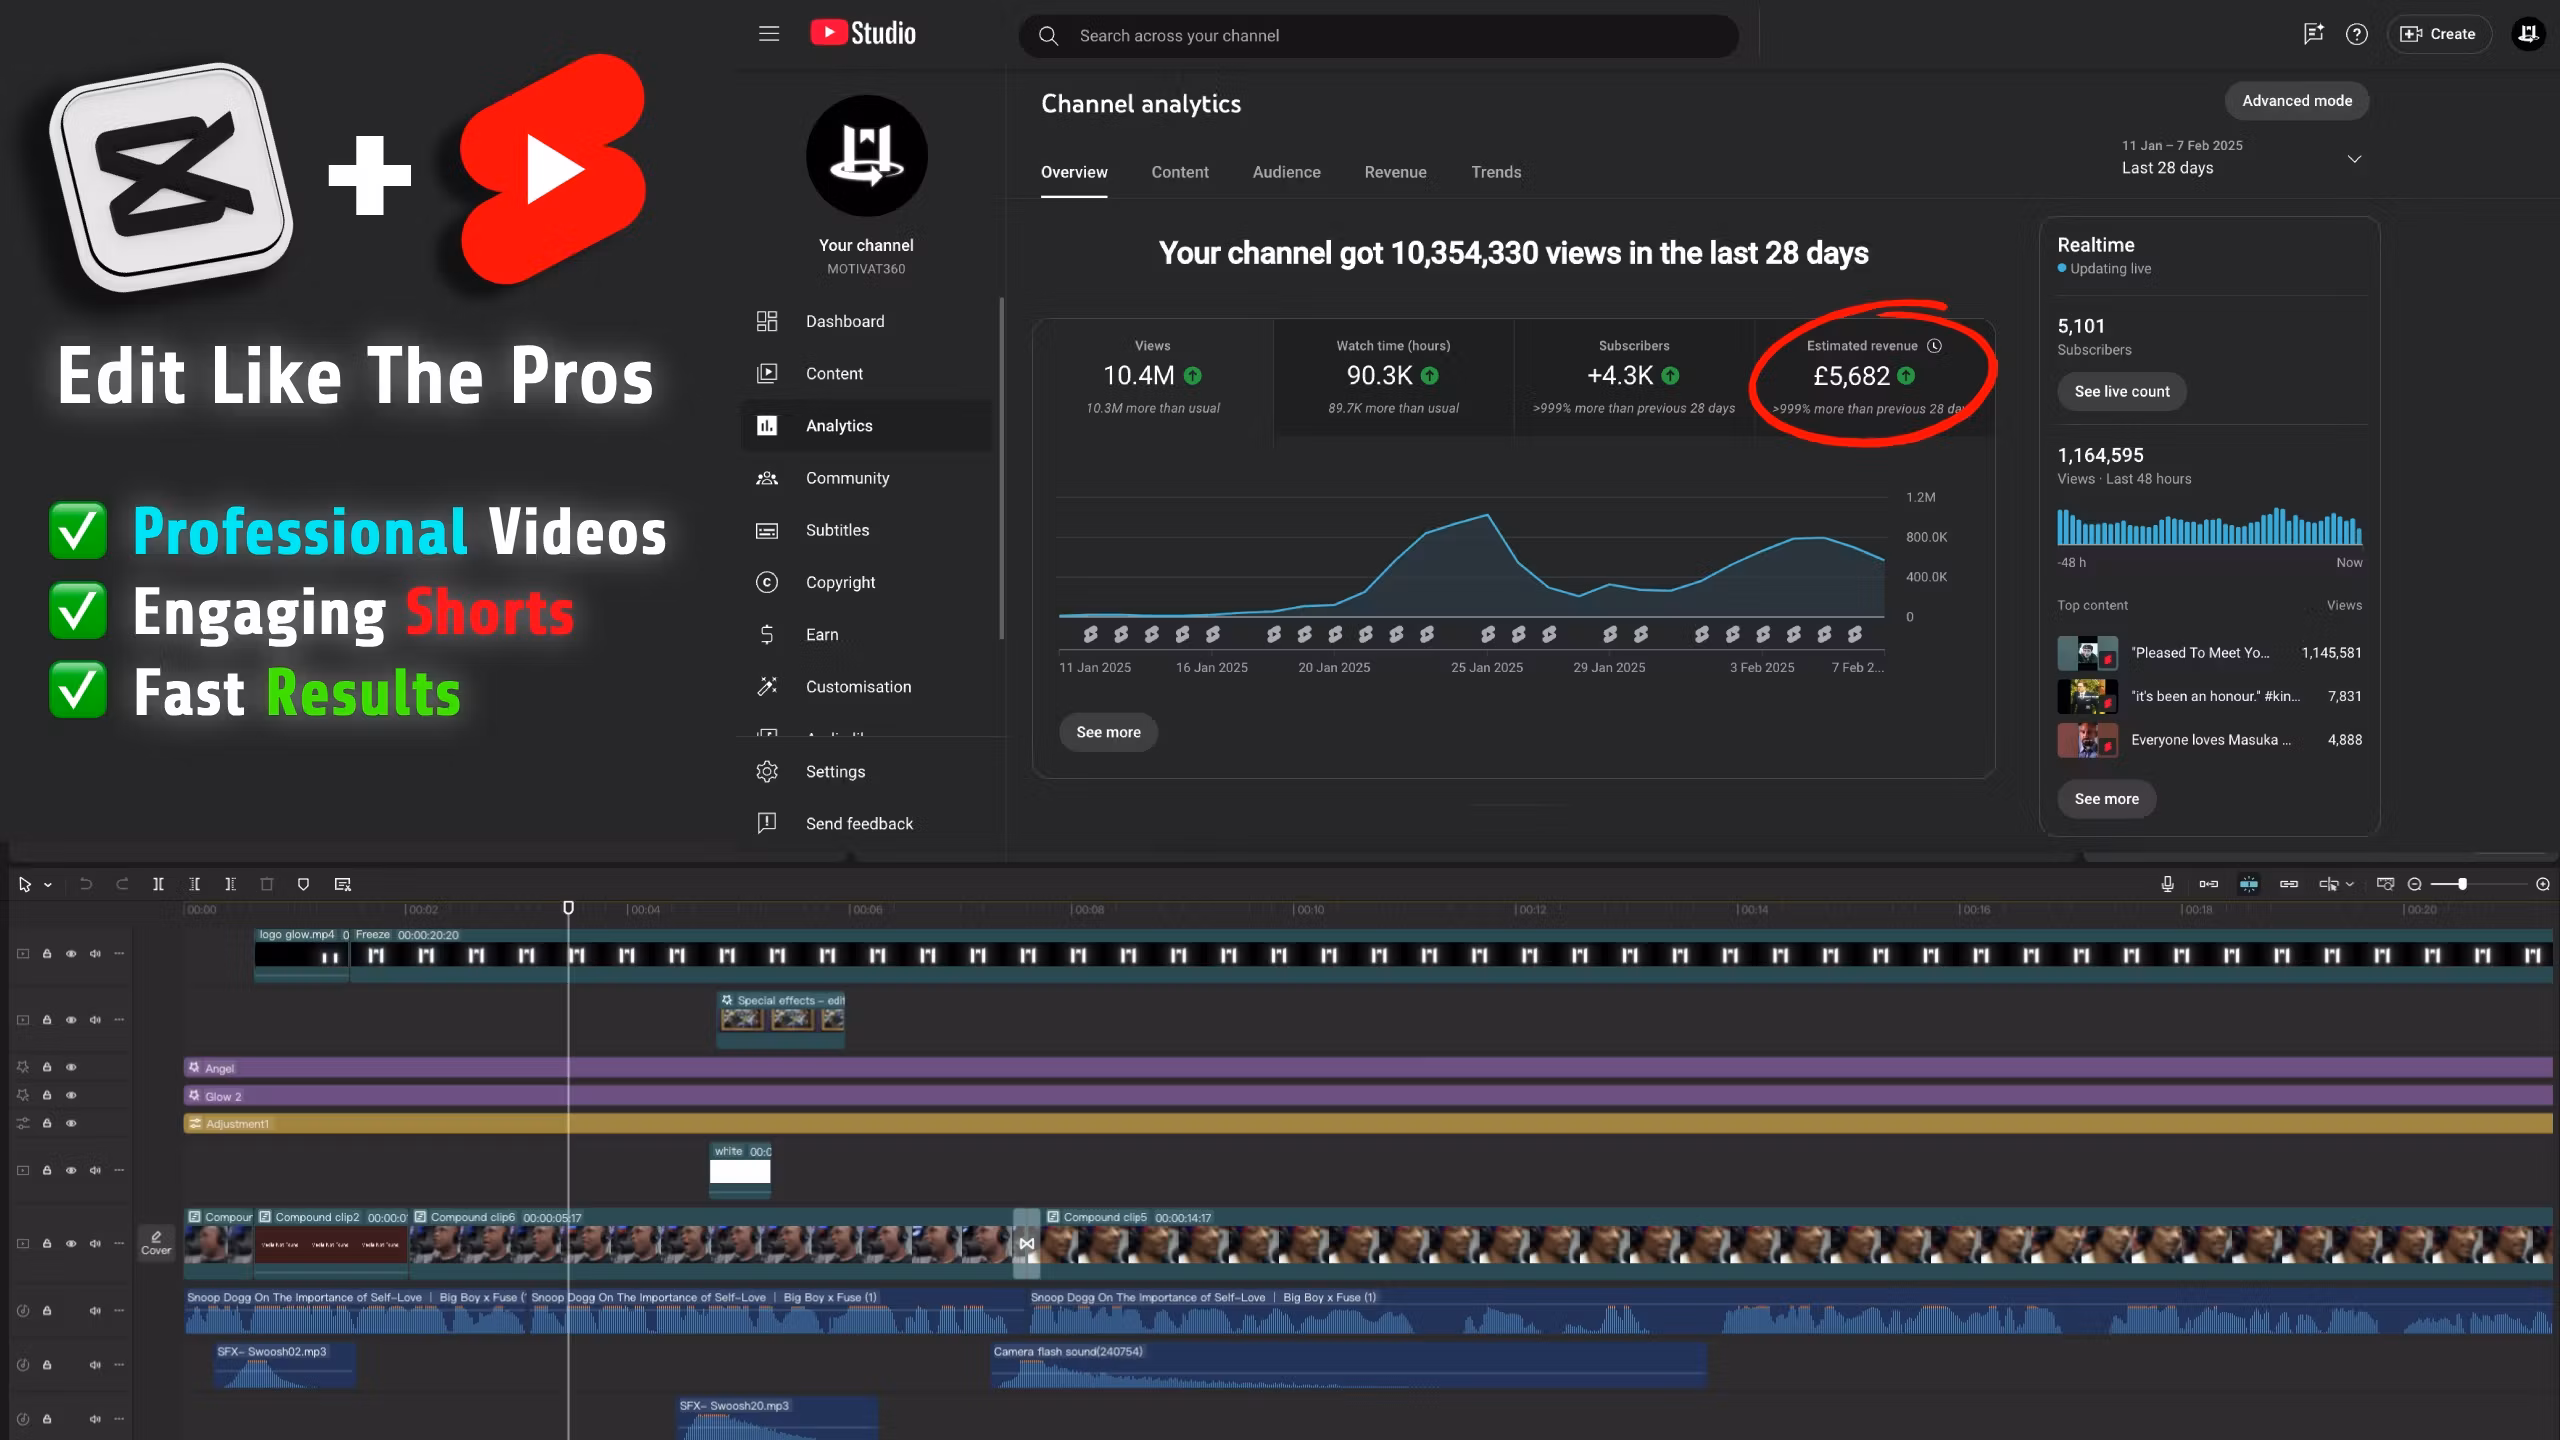Toggle the highlighted auto snapping magnet button
Viewport: 2560px width, 1440px height.
tap(2248, 884)
